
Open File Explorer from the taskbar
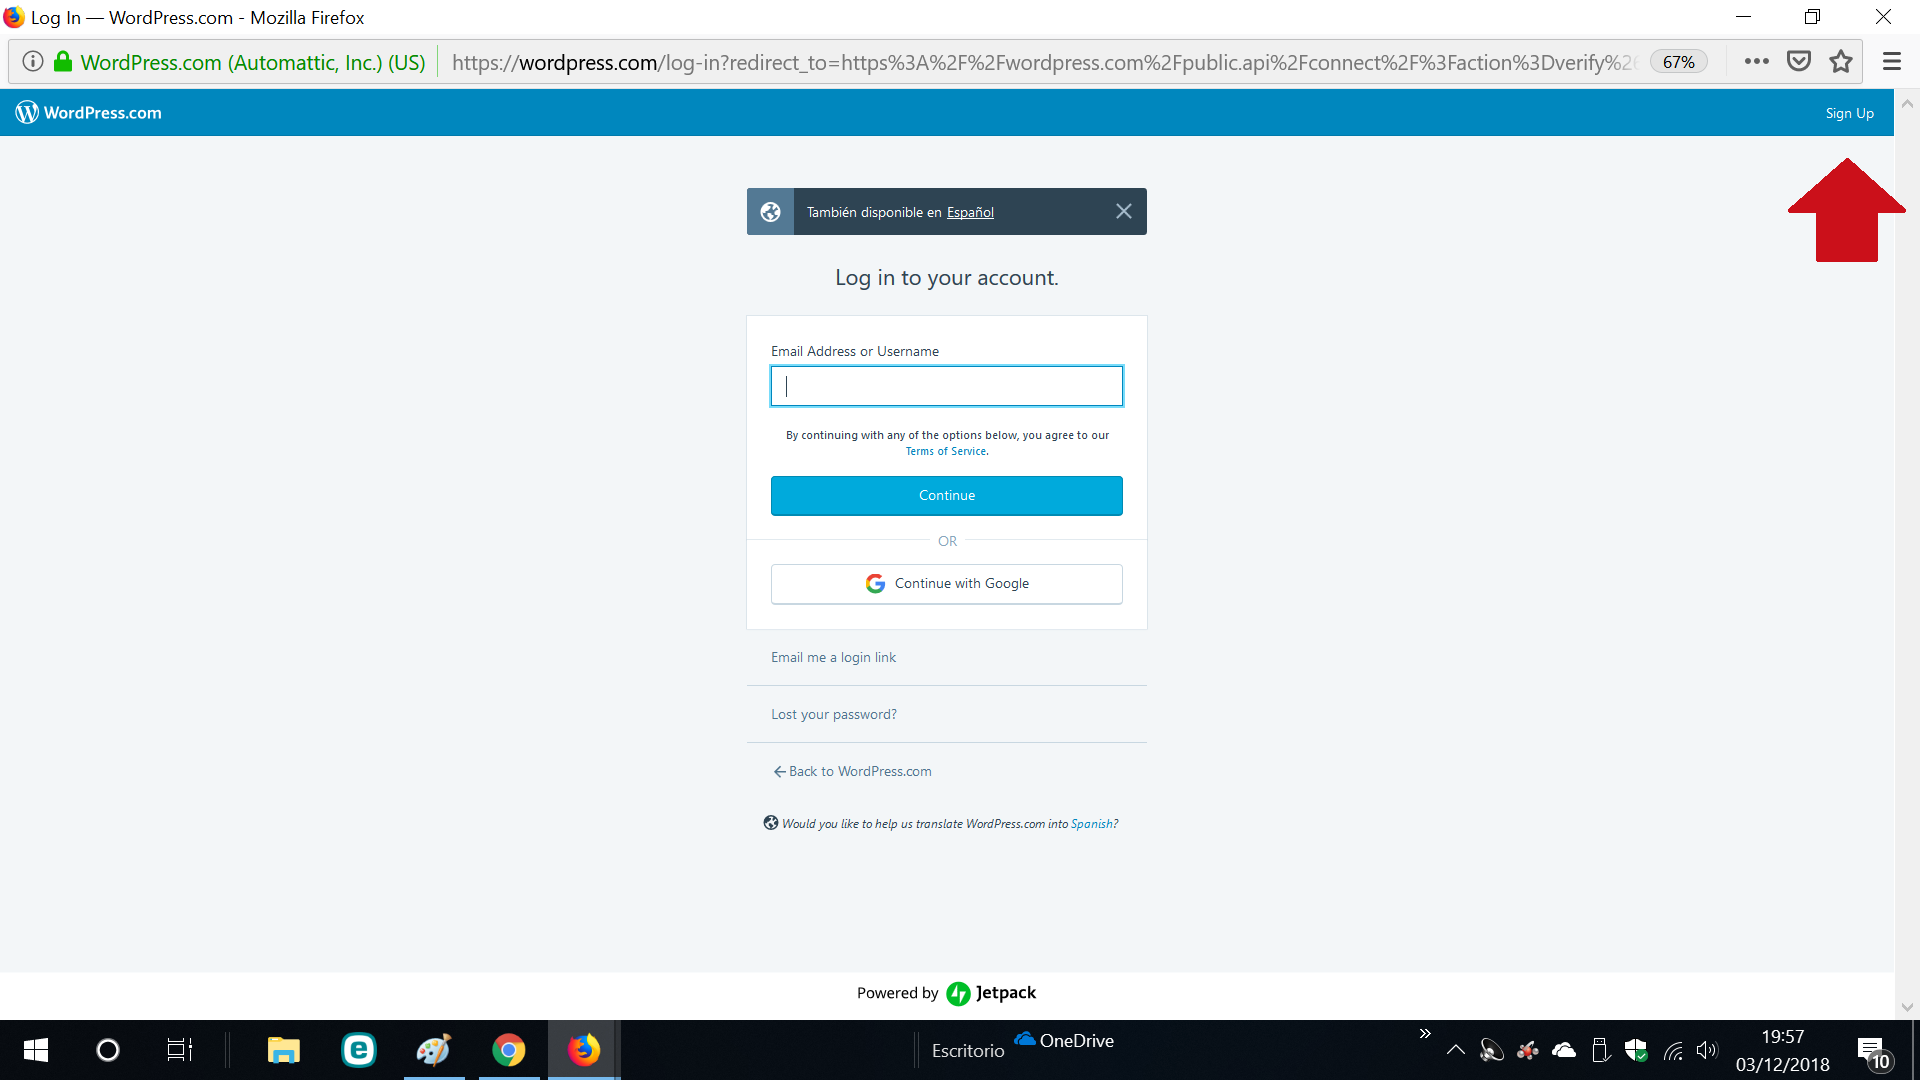pyautogui.click(x=283, y=1050)
